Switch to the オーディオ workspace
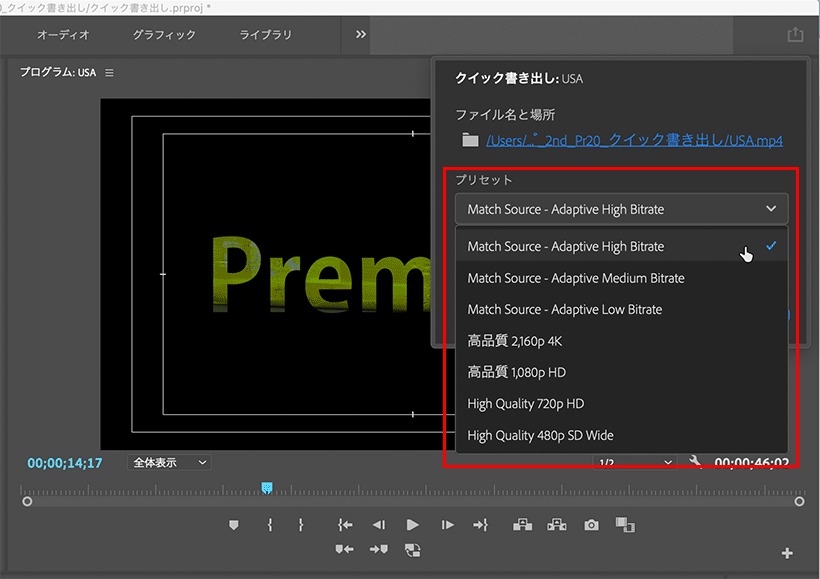The image size is (820, 579). [63, 35]
